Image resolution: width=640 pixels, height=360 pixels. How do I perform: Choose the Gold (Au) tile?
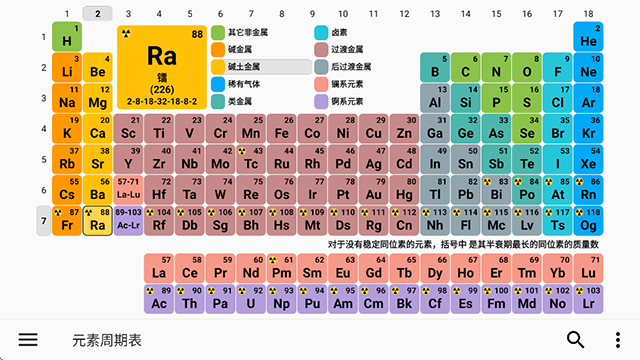(x=373, y=190)
